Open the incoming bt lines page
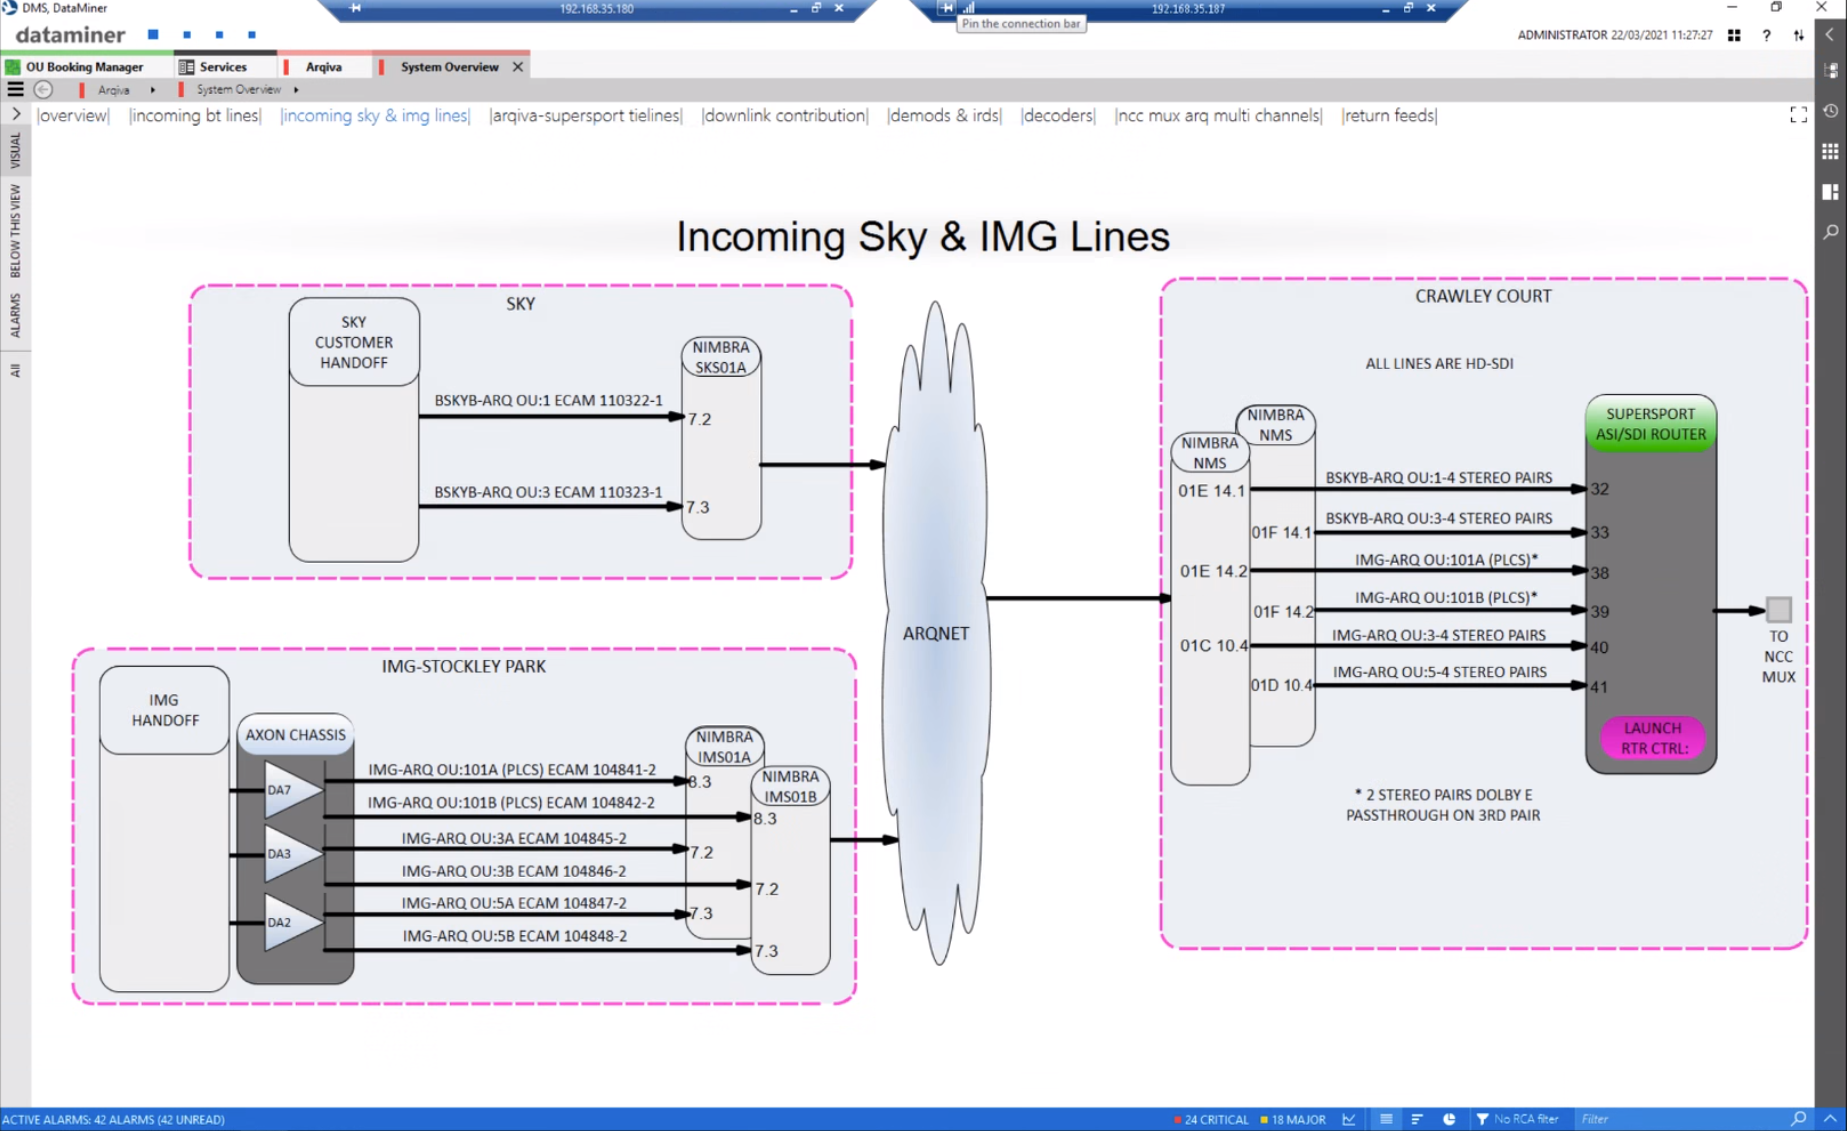Viewport: 1847px width, 1131px height. [195, 115]
